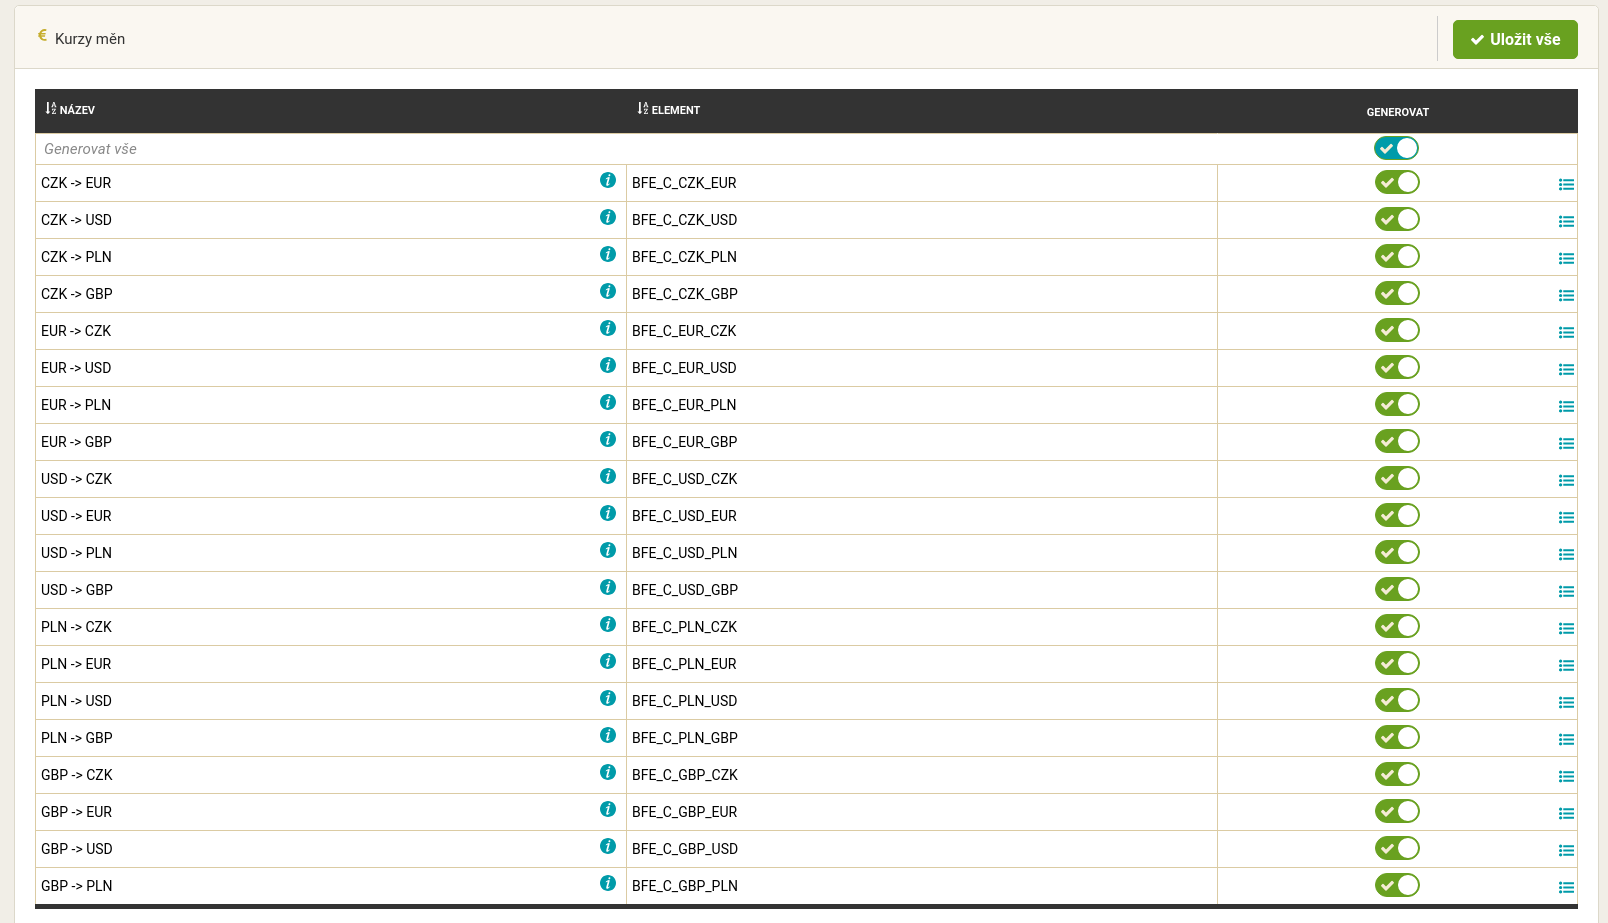Open list icon for BFE_C_GBP_PLN row
The image size is (1608, 923).
pos(1566,887)
